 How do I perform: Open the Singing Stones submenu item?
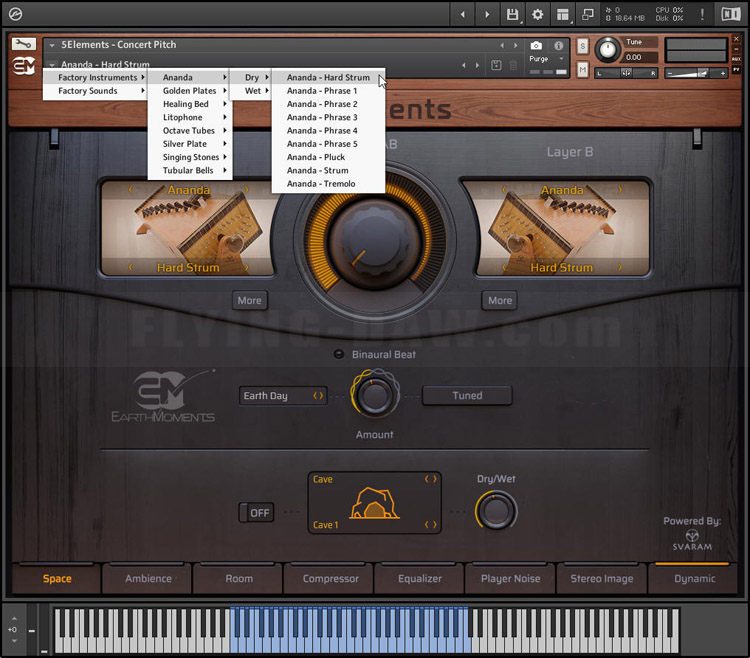point(190,157)
